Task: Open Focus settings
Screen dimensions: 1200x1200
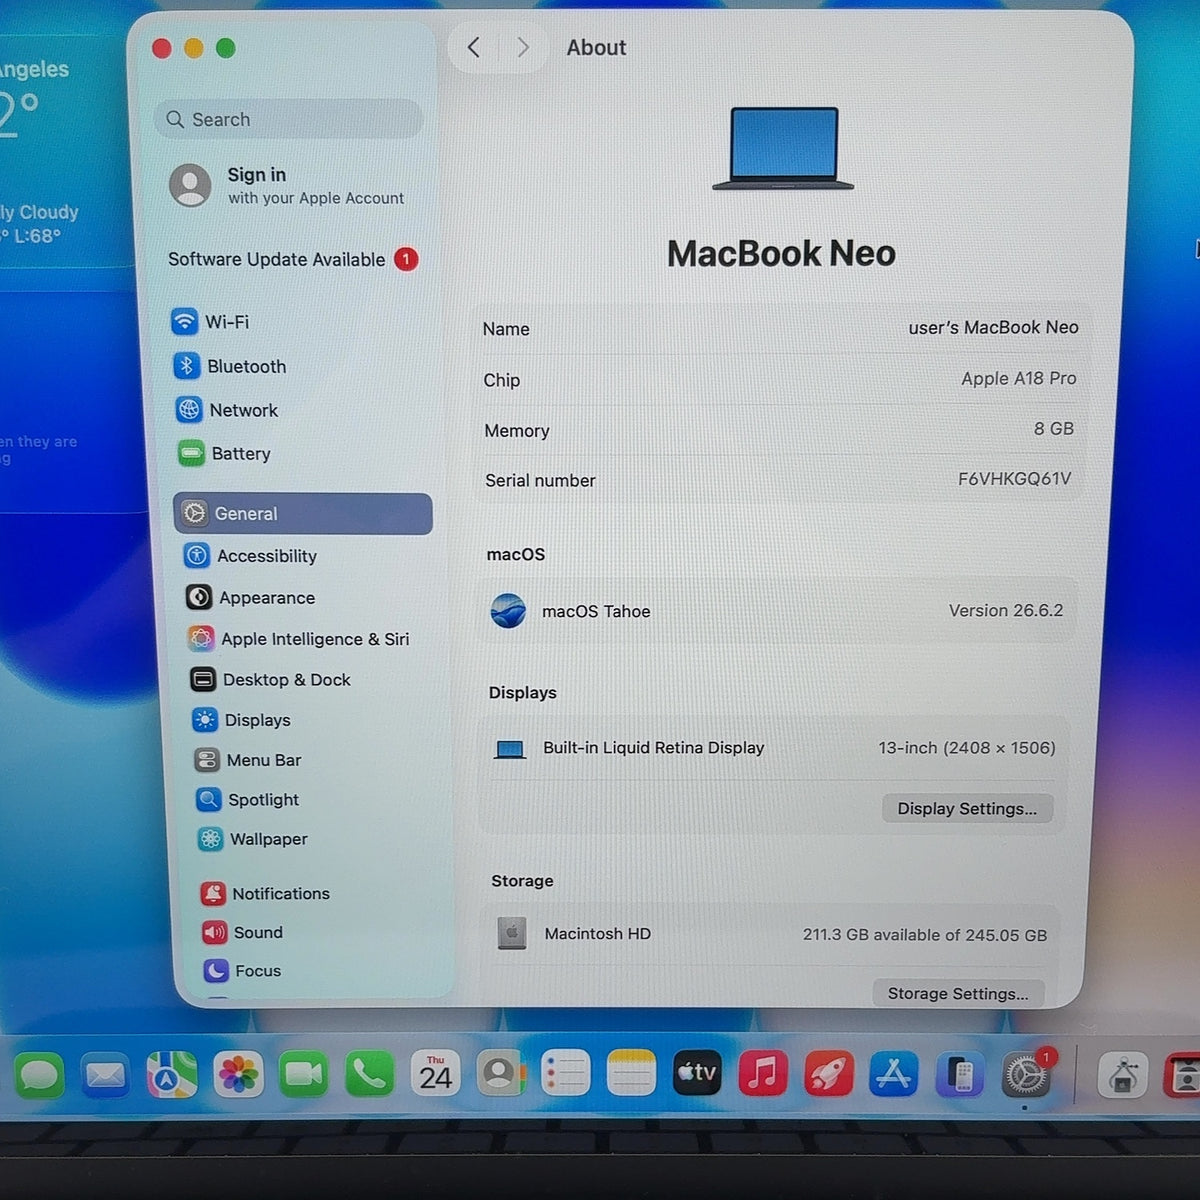Action: pyautogui.click(x=243, y=970)
